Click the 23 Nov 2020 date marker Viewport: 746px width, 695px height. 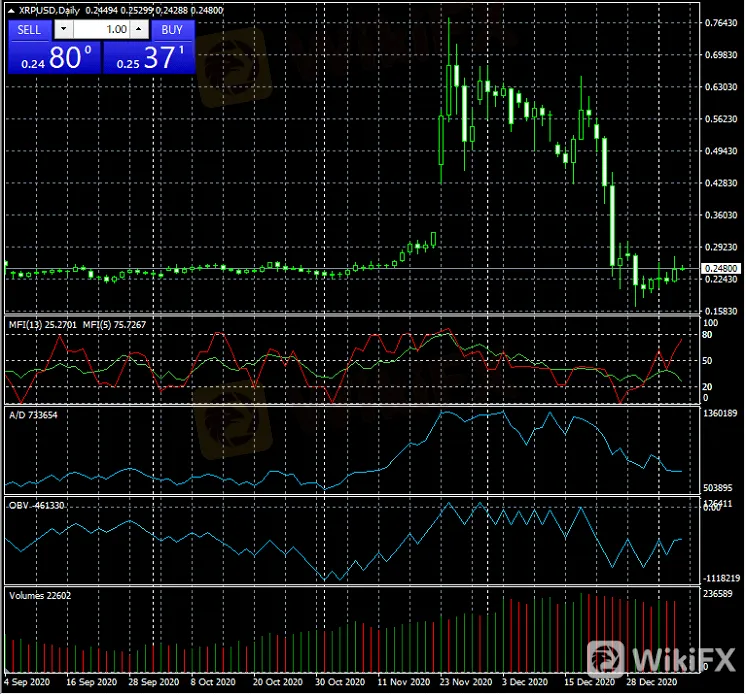click(x=464, y=682)
